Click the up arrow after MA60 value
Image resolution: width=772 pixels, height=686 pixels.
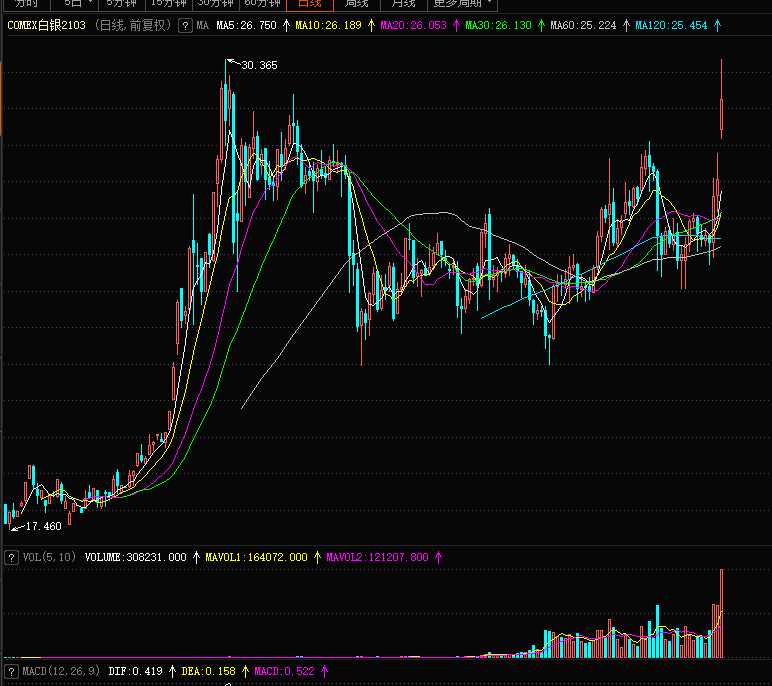[x=626, y=26]
